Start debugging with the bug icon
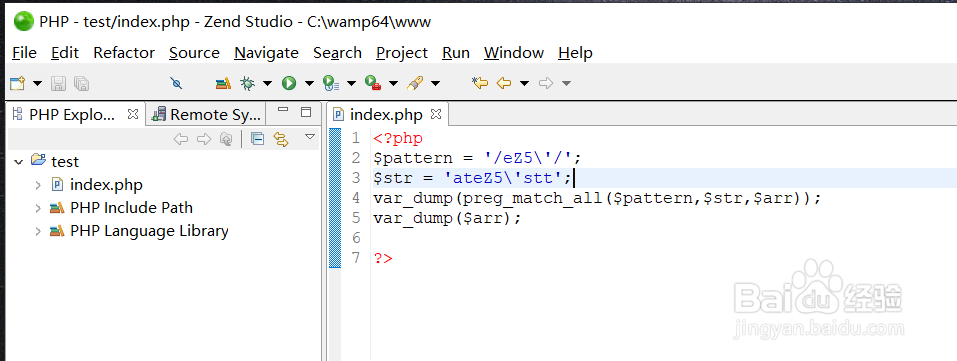This screenshot has width=957, height=361. coord(248,83)
